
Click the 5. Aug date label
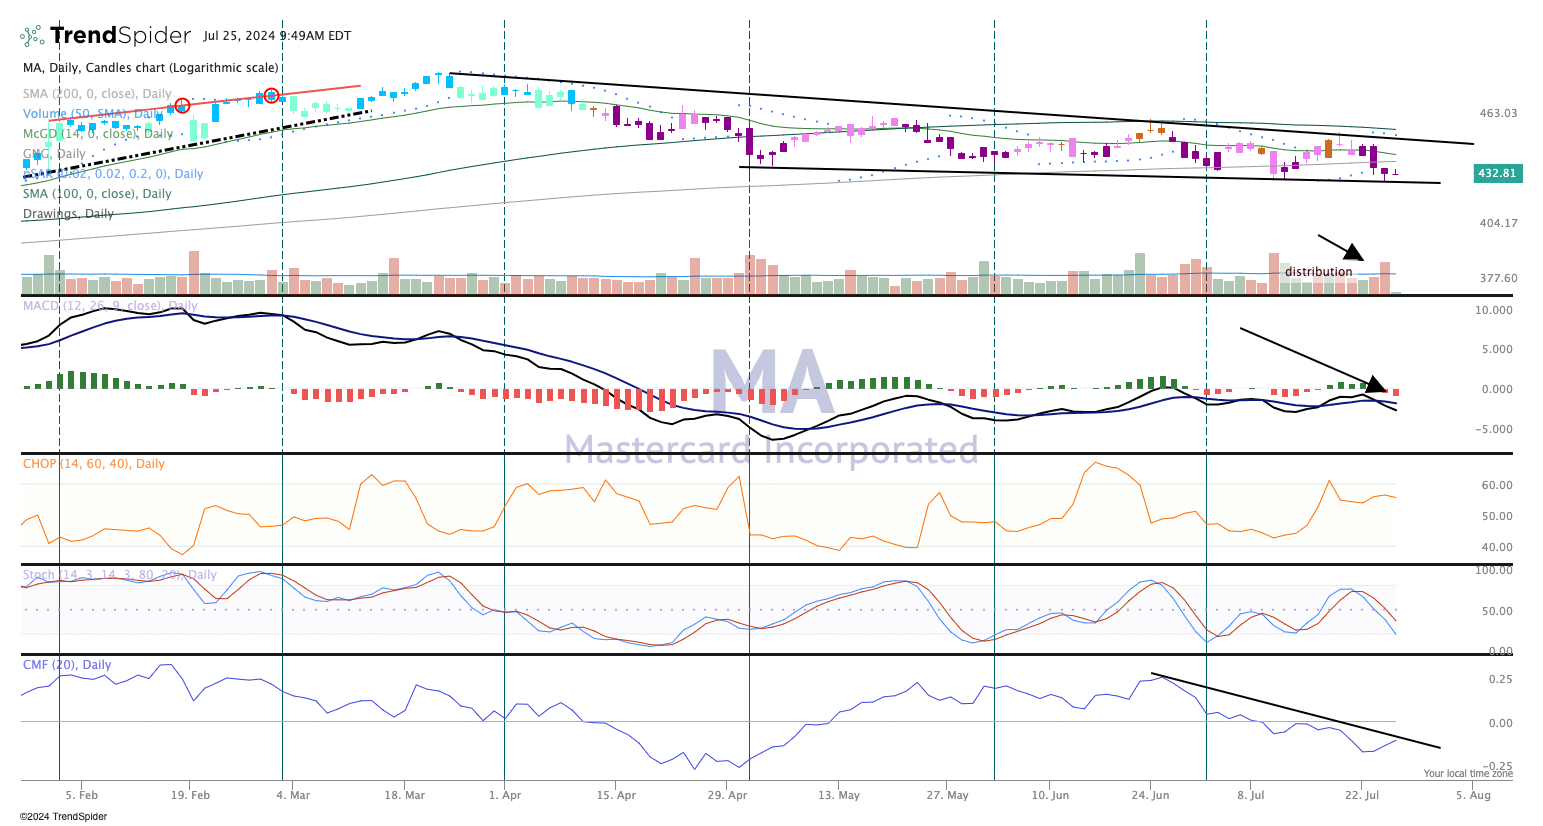pos(1473,796)
